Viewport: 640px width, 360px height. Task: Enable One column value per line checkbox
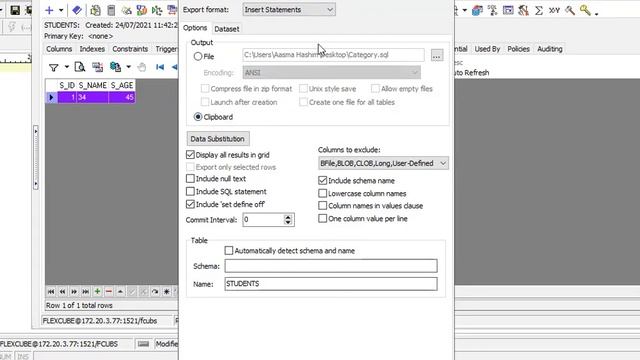coord(322,218)
